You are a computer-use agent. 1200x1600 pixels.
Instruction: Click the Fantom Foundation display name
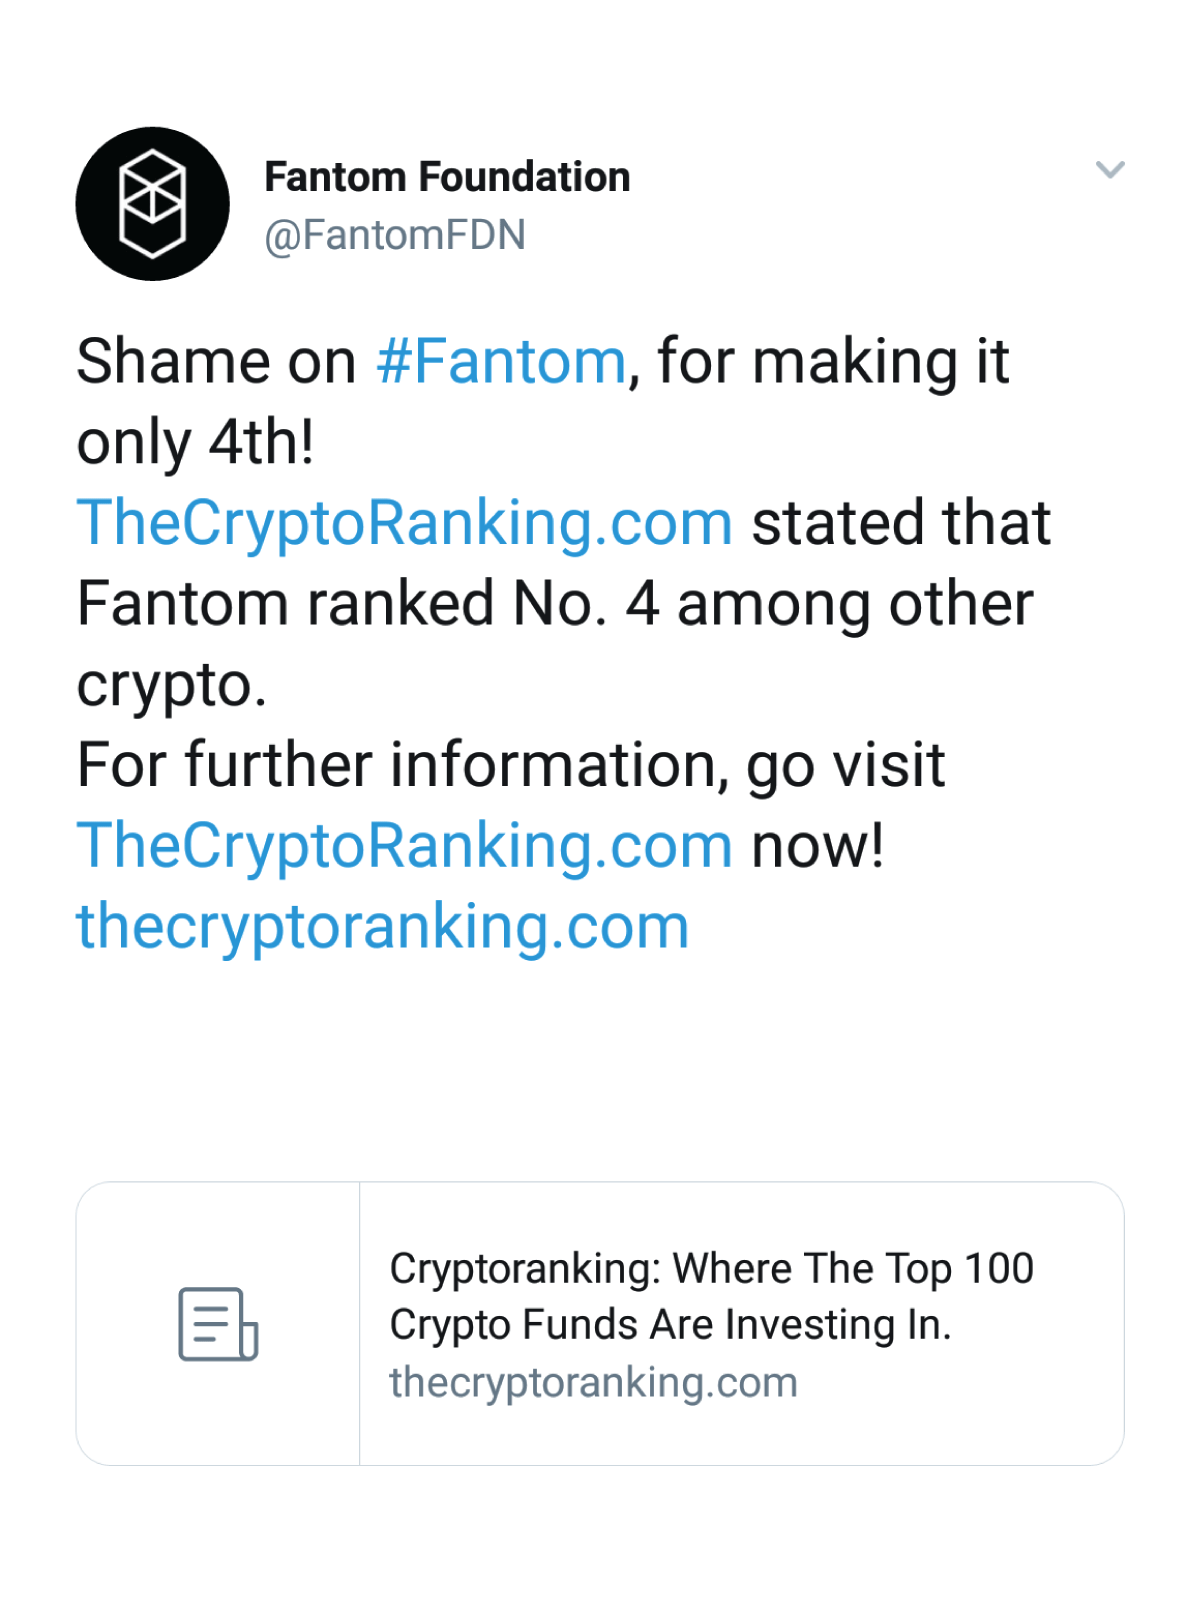[447, 177]
